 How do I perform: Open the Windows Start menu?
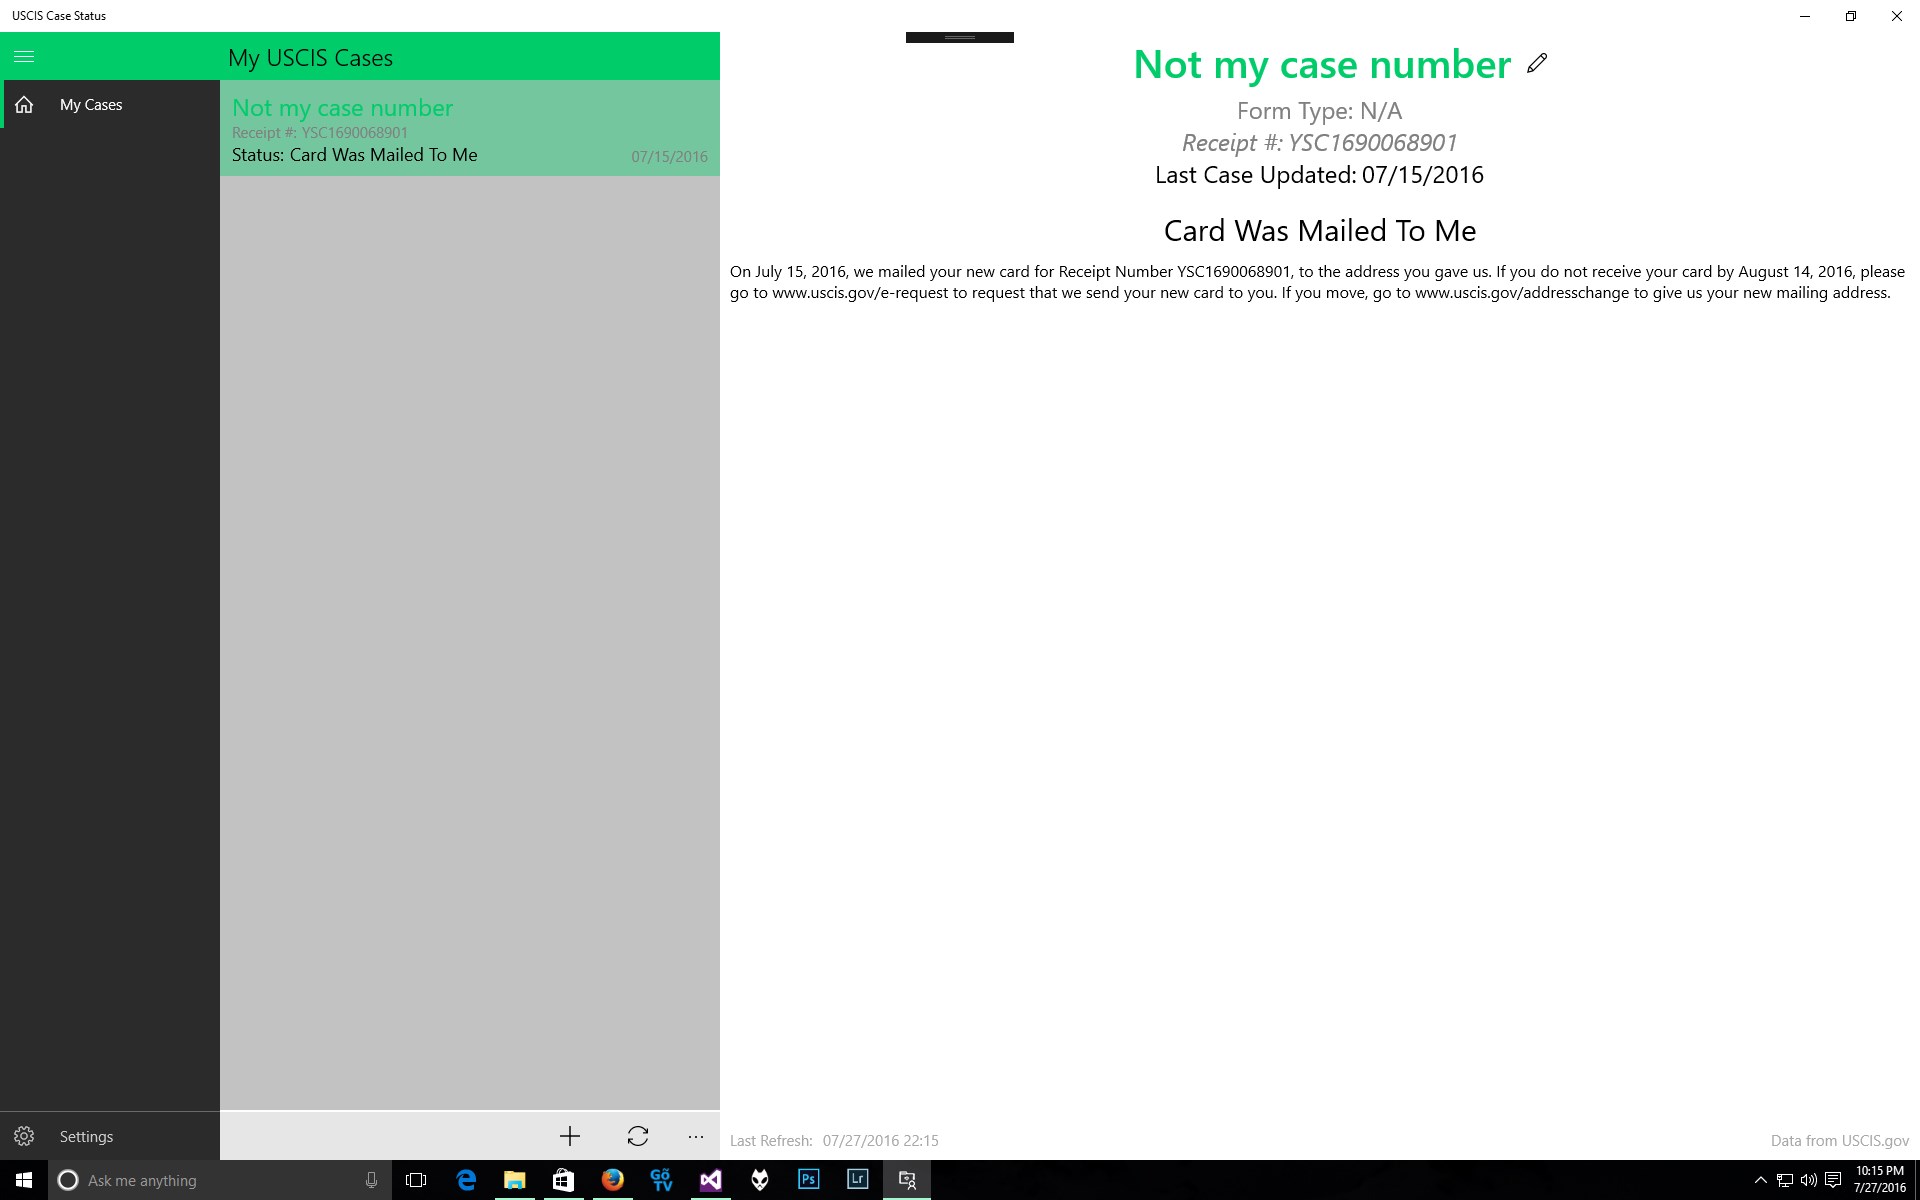click(x=24, y=1180)
